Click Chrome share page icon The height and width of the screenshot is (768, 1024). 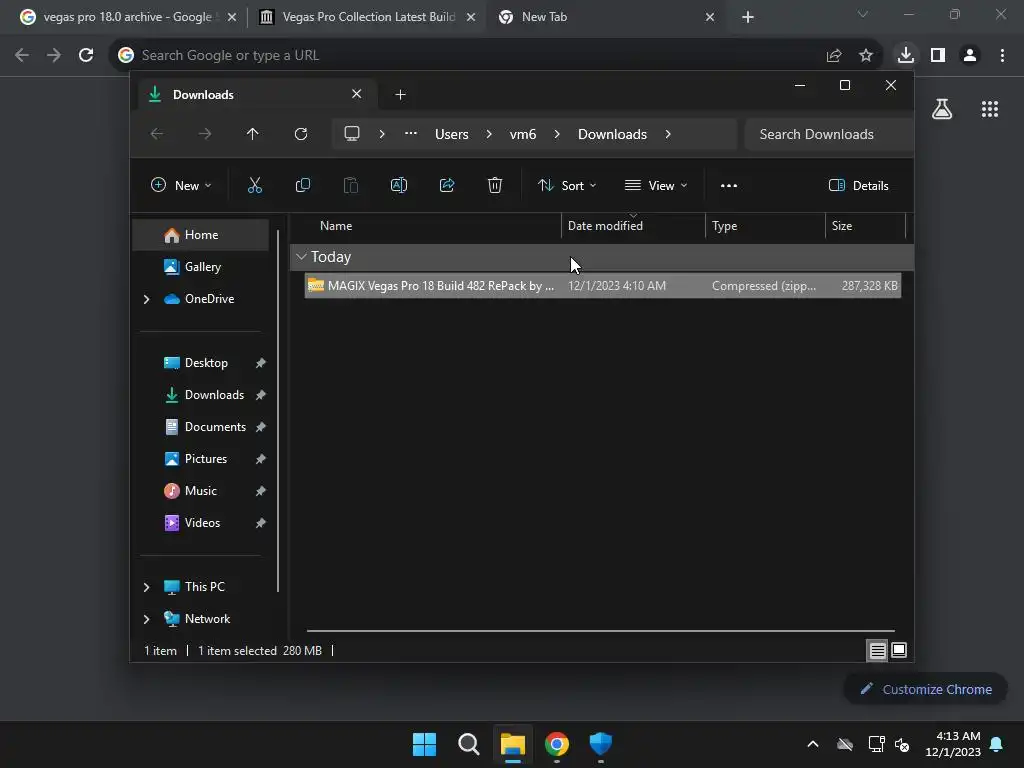[x=834, y=56]
